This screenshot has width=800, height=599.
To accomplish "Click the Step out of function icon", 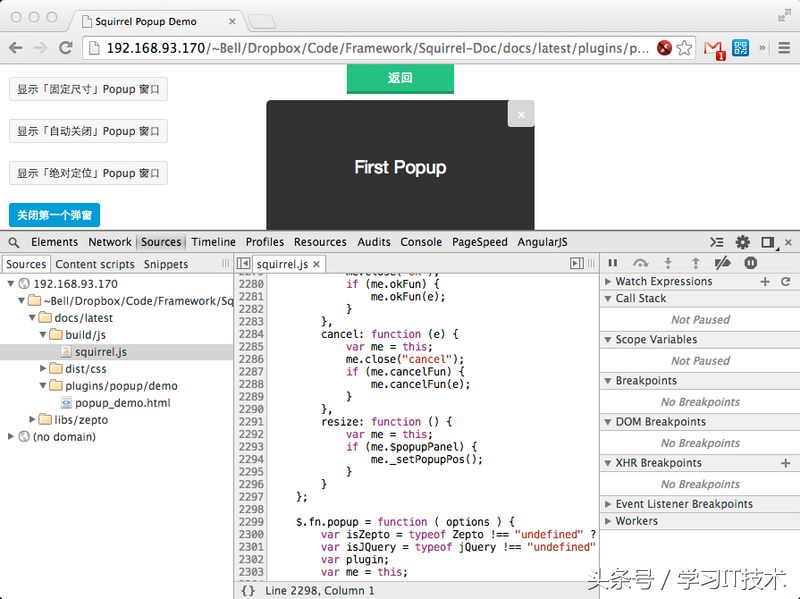I will 695,263.
